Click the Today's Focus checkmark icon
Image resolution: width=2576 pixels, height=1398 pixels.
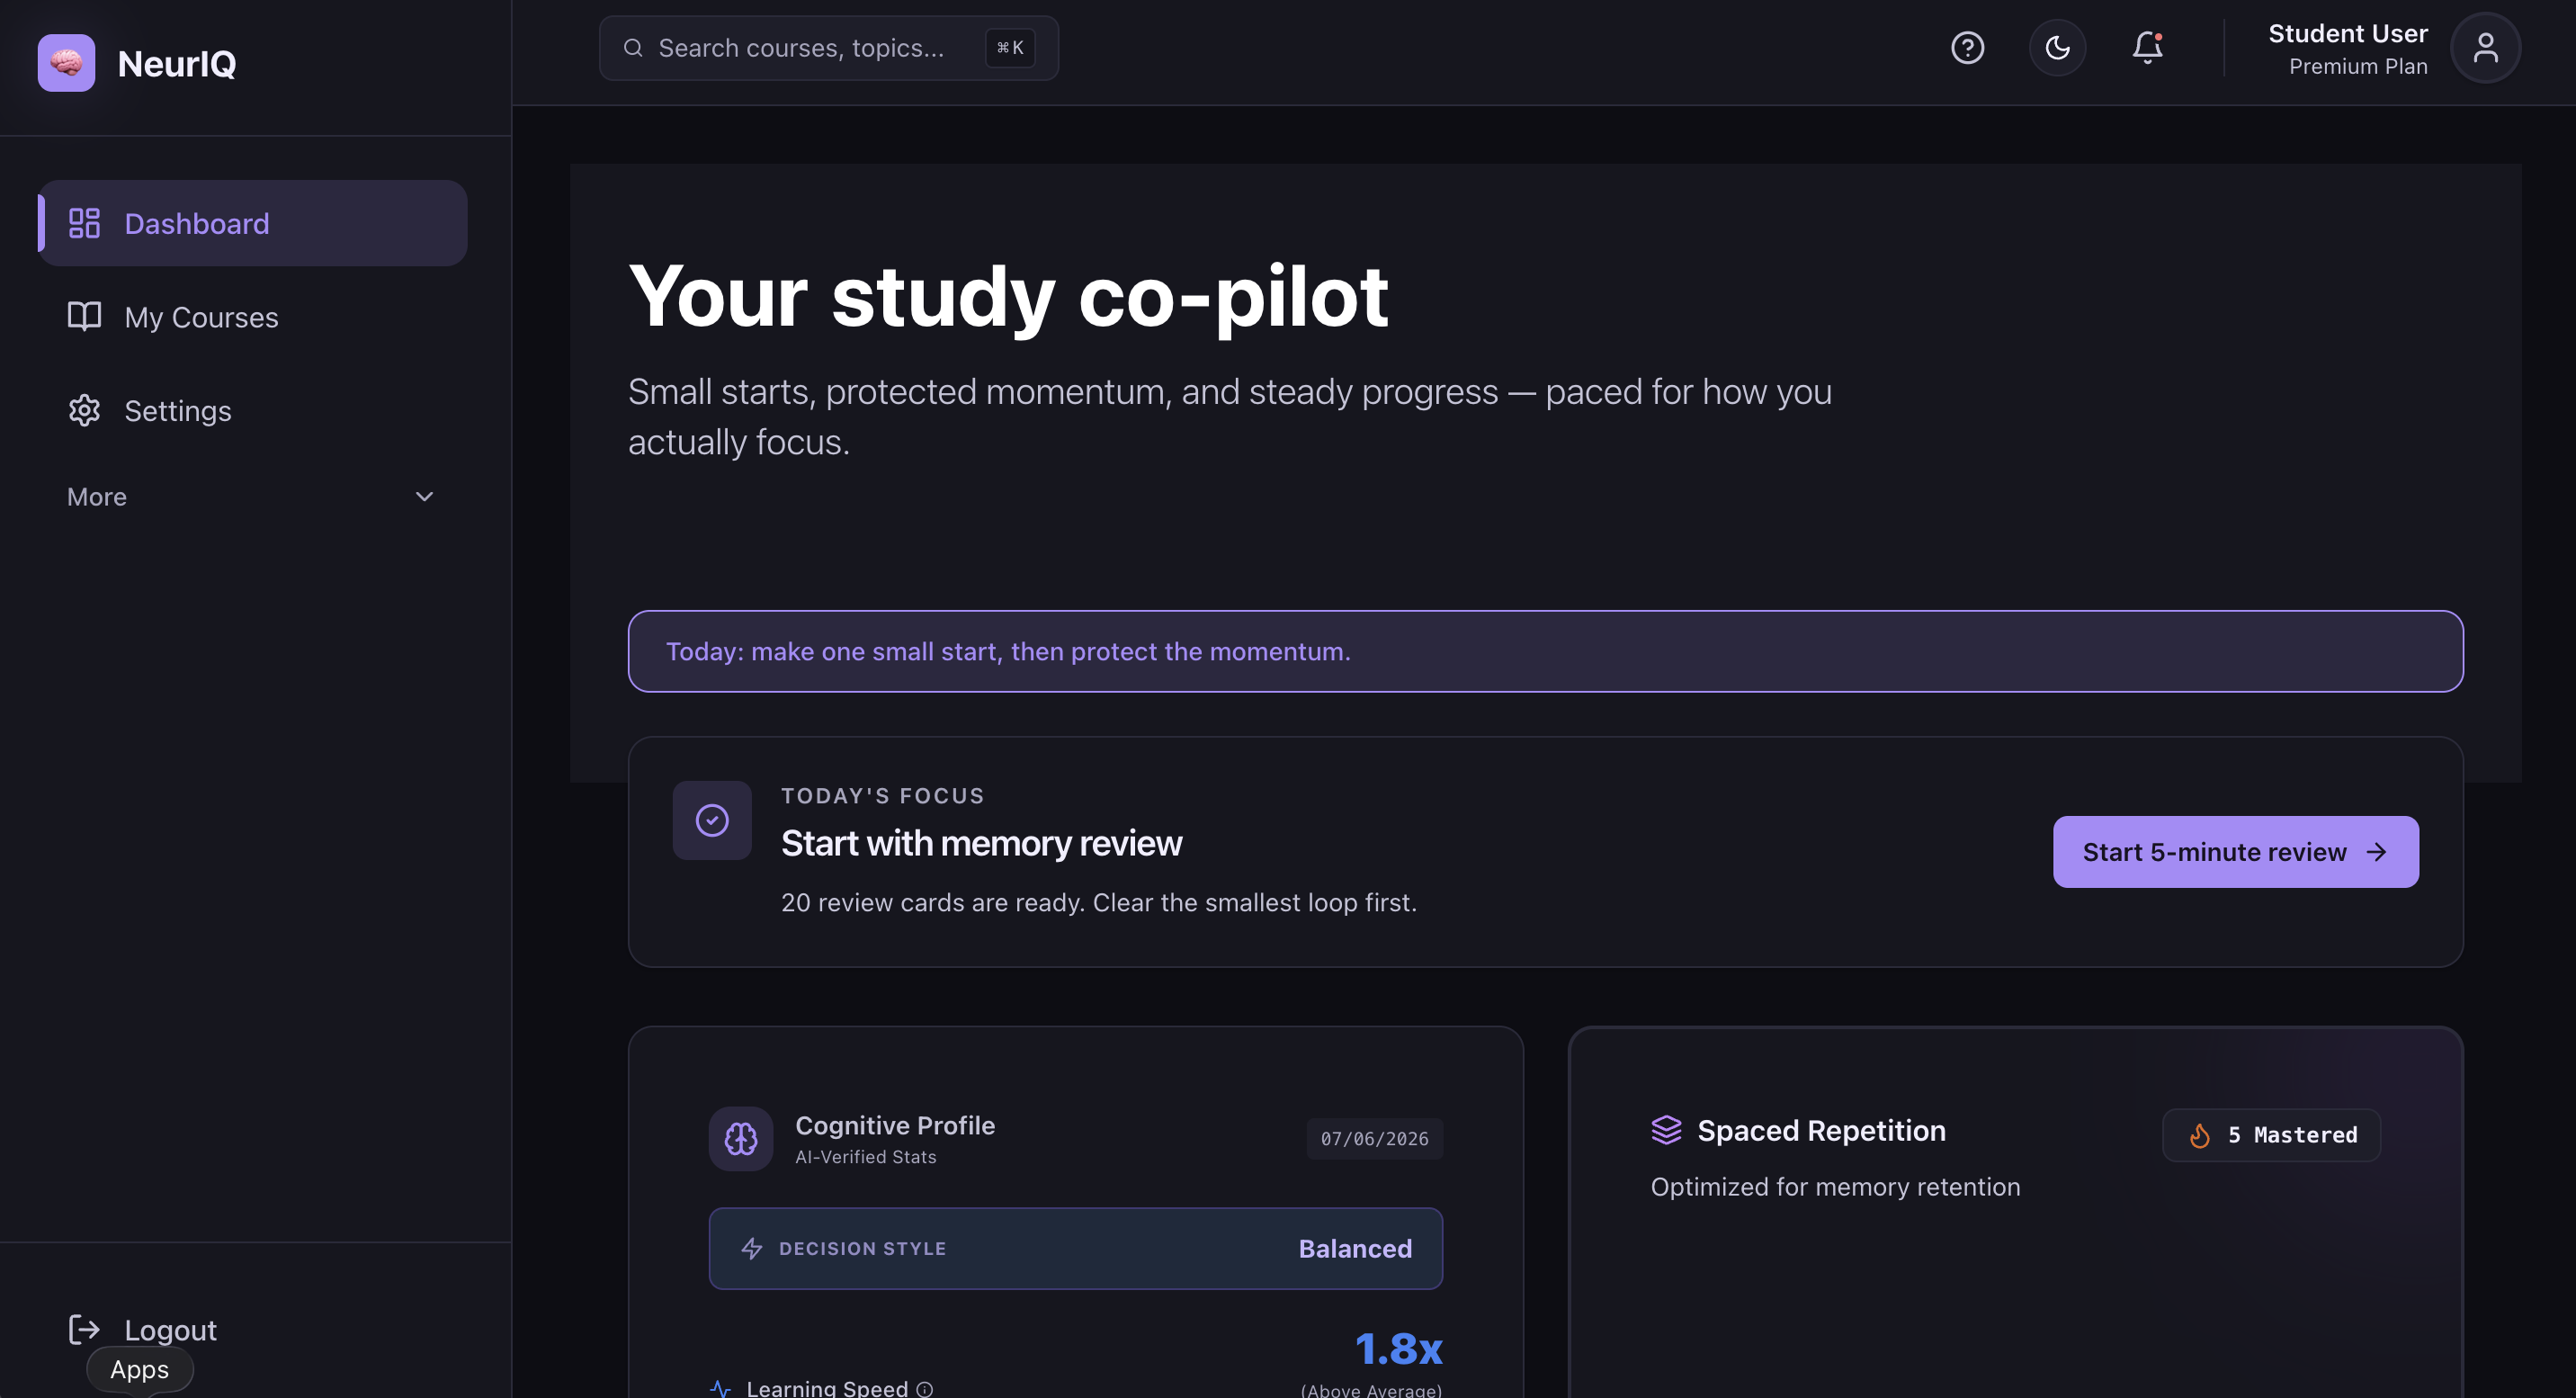pyautogui.click(x=712, y=820)
